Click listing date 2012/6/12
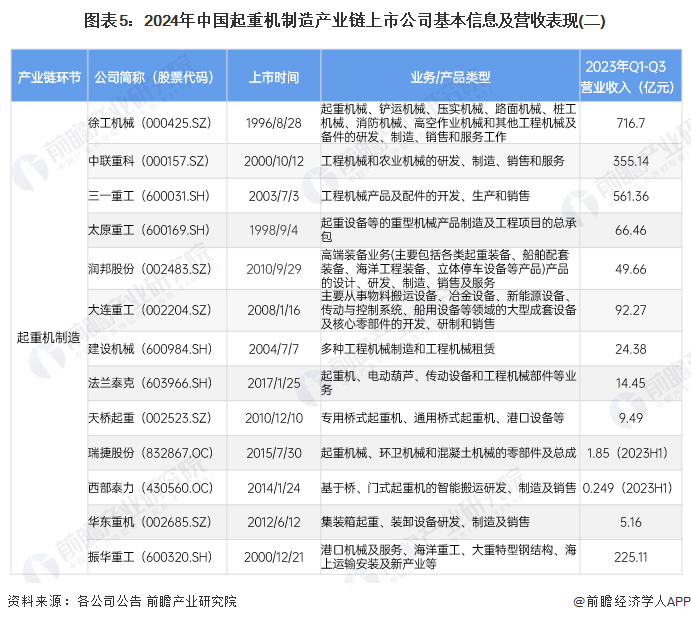Screen dimensions: 691x622 274,522
